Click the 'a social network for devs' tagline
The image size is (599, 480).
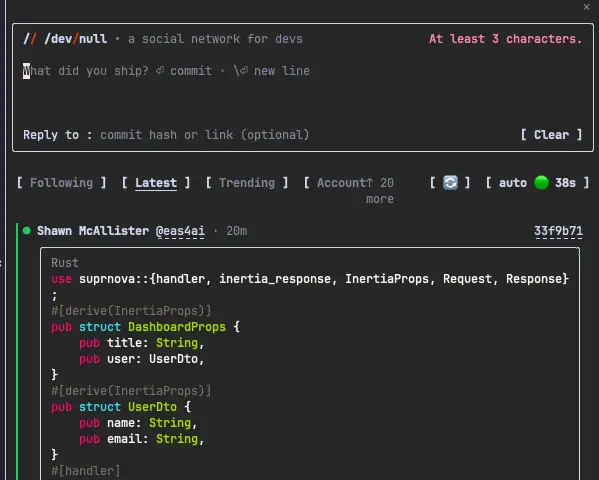pos(215,39)
